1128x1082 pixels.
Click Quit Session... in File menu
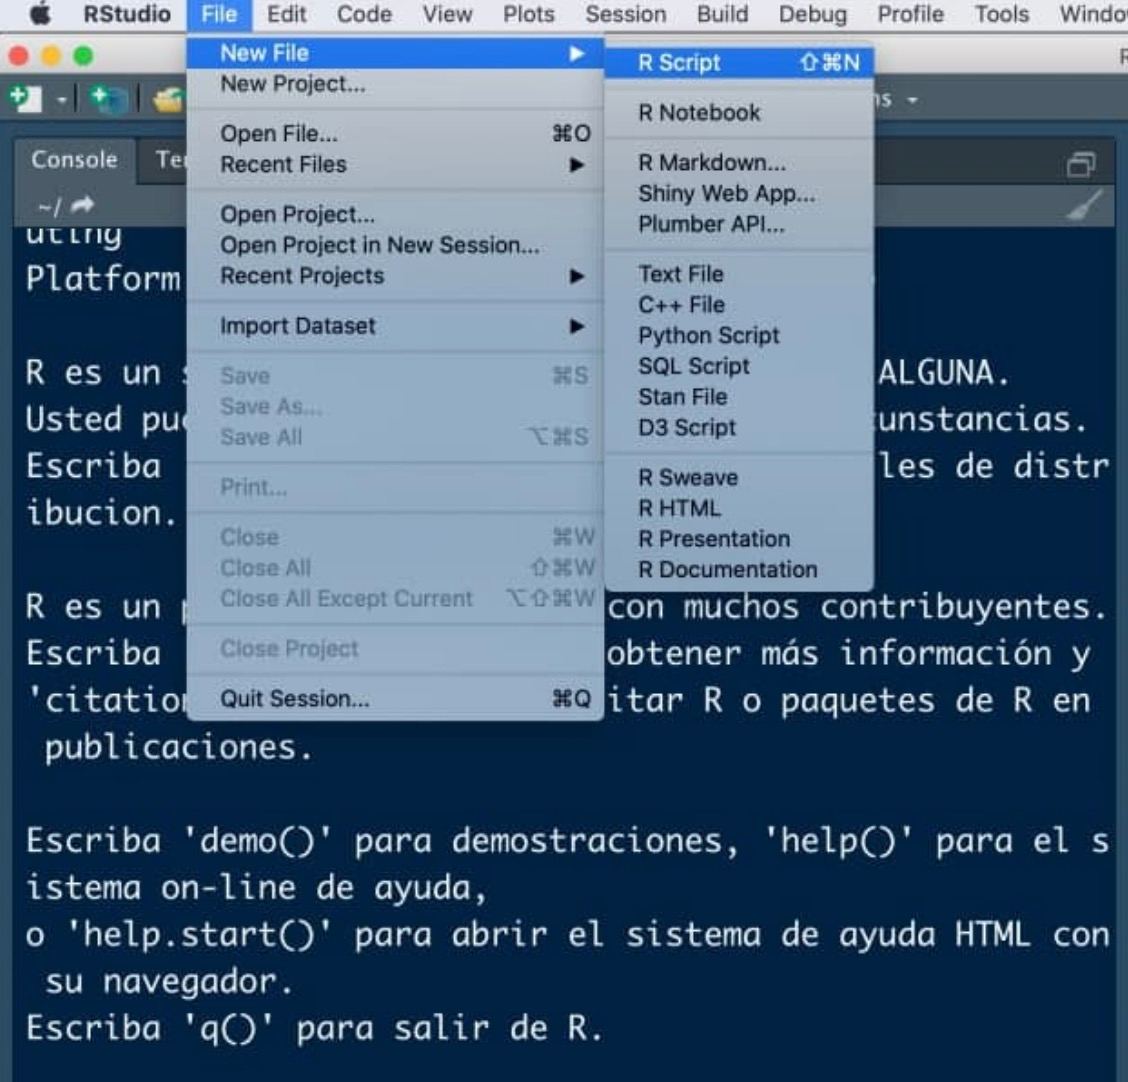[295, 699]
